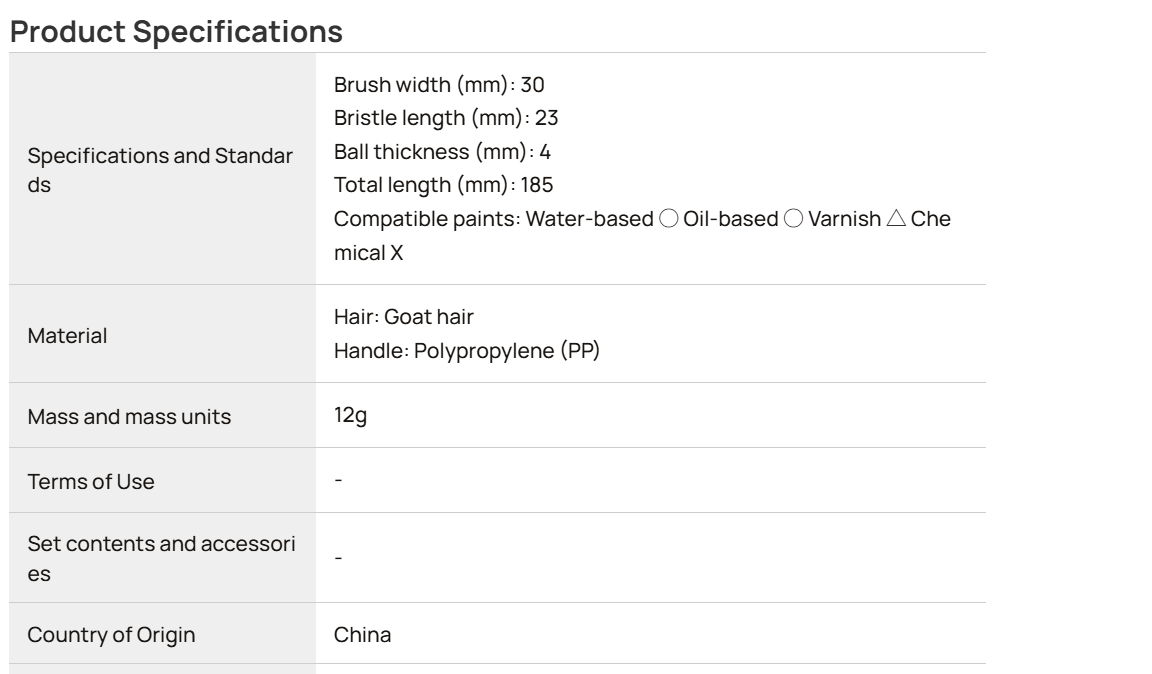Click the Bristle length 23 mm line
Viewport: 1152px width, 674px height.
446,118
